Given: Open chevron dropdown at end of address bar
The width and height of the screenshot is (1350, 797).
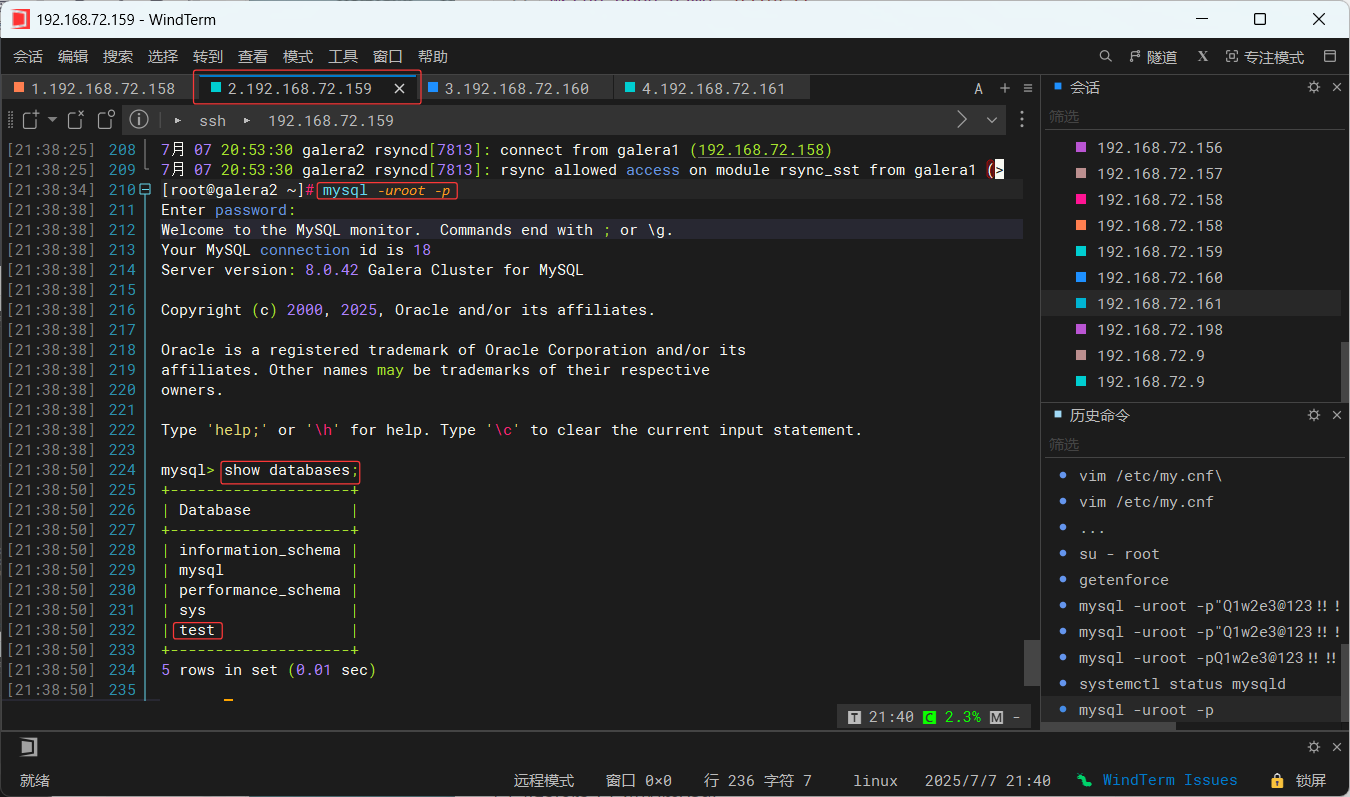Looking at the screenshot, I should [991, 120].
